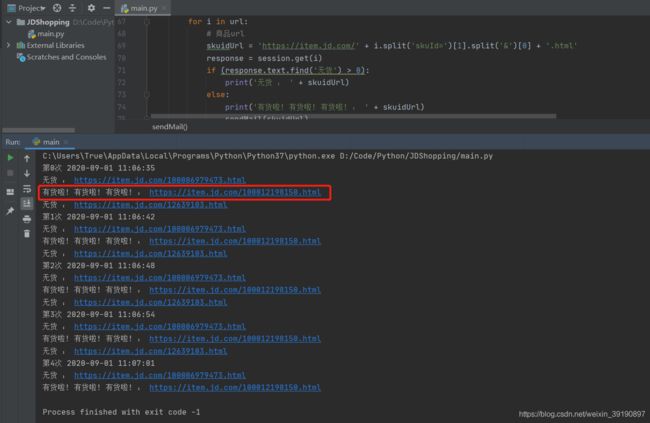This screenshot has width=650, height=423.
Task: Click the restore layout icon in the run panel
Action: [x=10, y=192]
